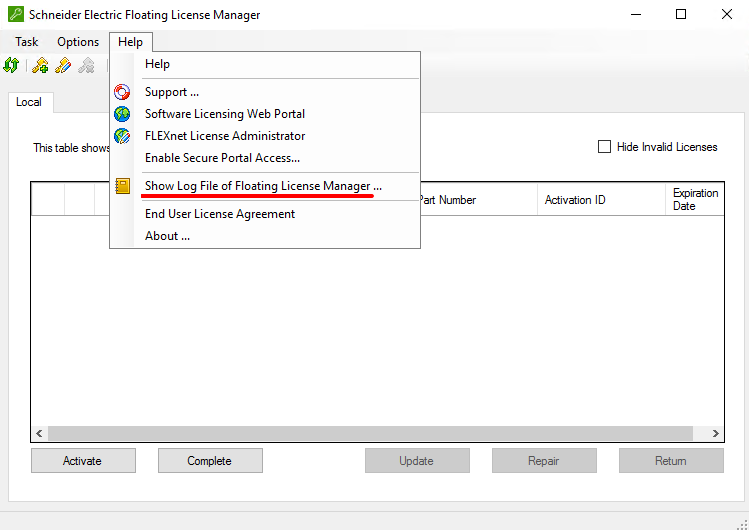Screen dimensions: 749x530
Task: Close the Floating License Manager window
Action: (727, 14)
